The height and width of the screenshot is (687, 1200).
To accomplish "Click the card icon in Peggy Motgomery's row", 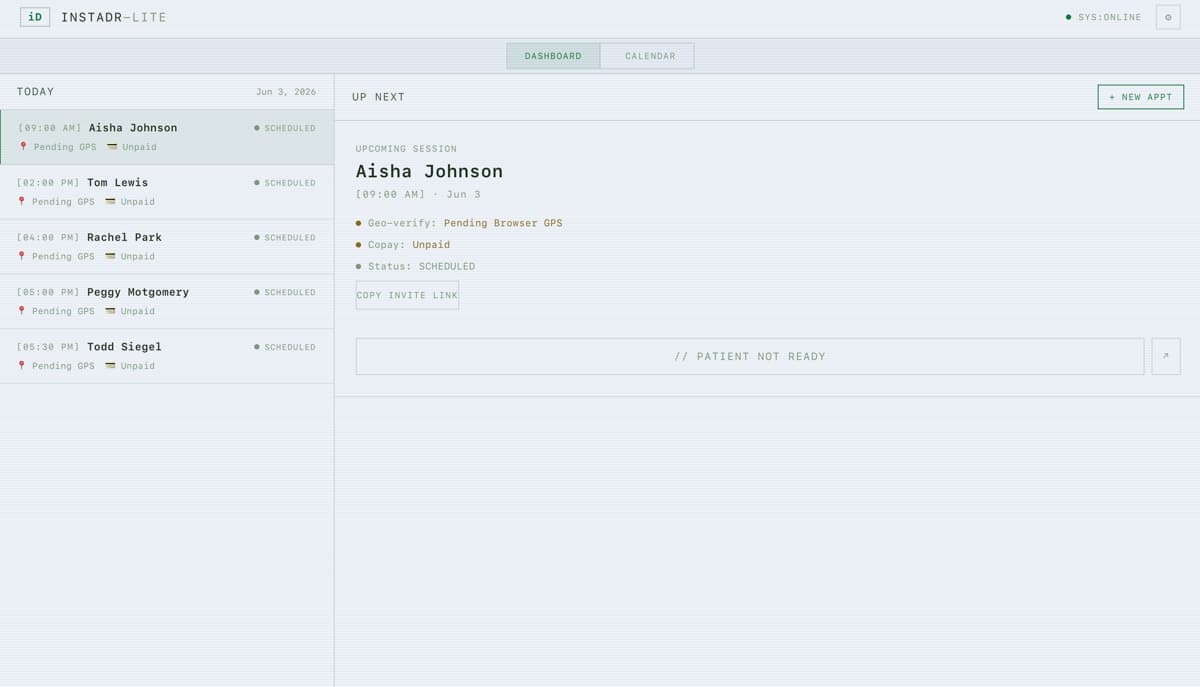I will point(110,311).
